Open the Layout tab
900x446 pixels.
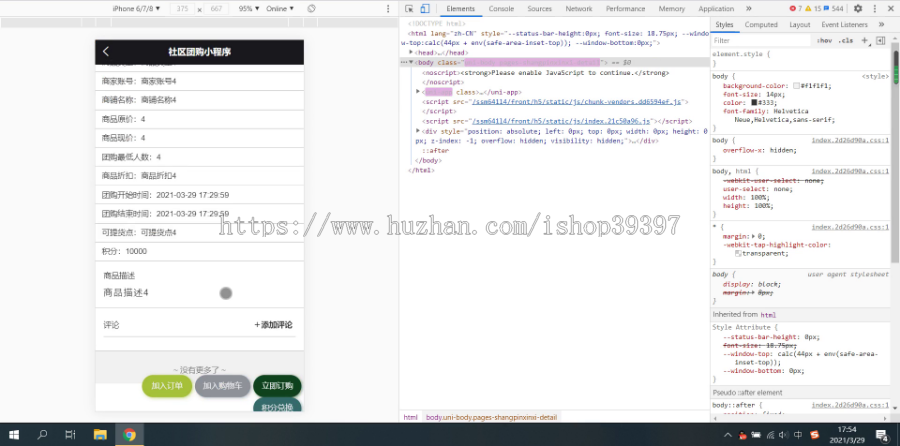coord(800,25)
